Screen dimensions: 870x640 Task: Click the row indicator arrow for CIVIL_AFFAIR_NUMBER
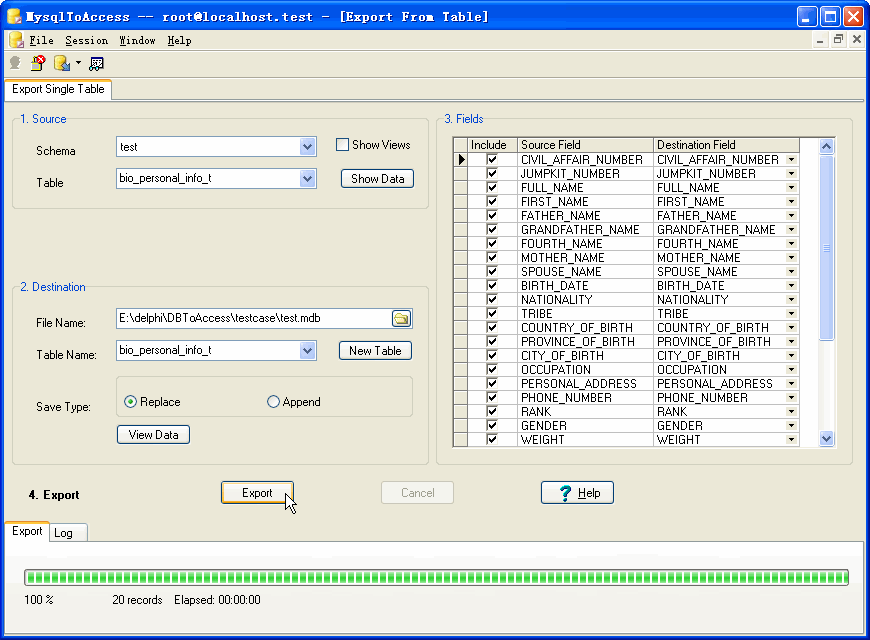click(461, 160)
